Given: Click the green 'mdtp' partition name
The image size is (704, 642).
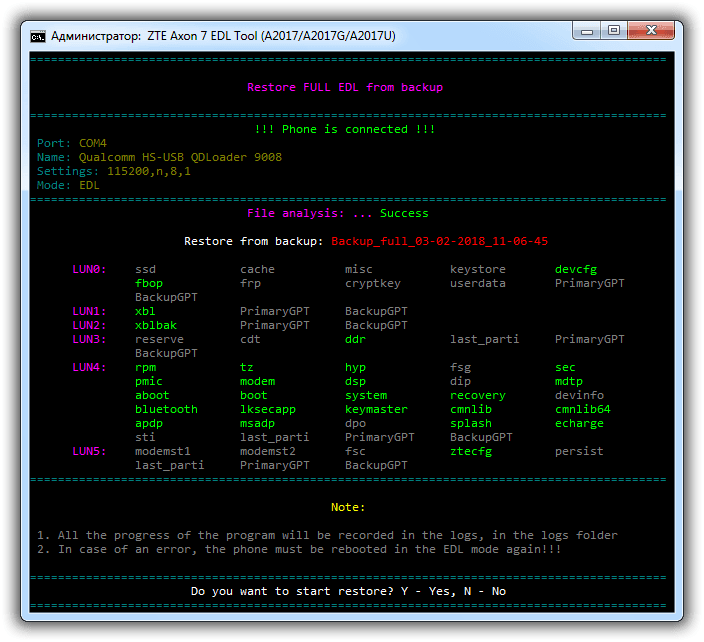Looking at the screenshot, I should (569, 382).
